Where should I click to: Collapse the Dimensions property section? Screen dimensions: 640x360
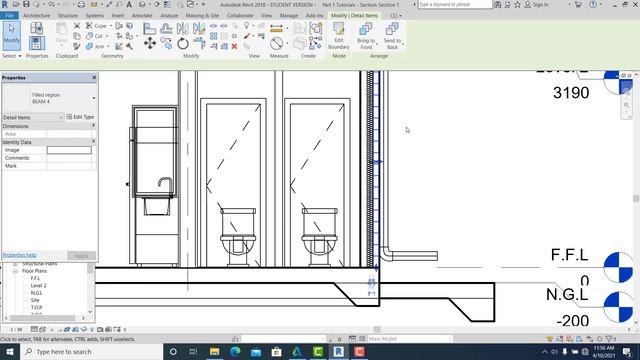[93, 126]
